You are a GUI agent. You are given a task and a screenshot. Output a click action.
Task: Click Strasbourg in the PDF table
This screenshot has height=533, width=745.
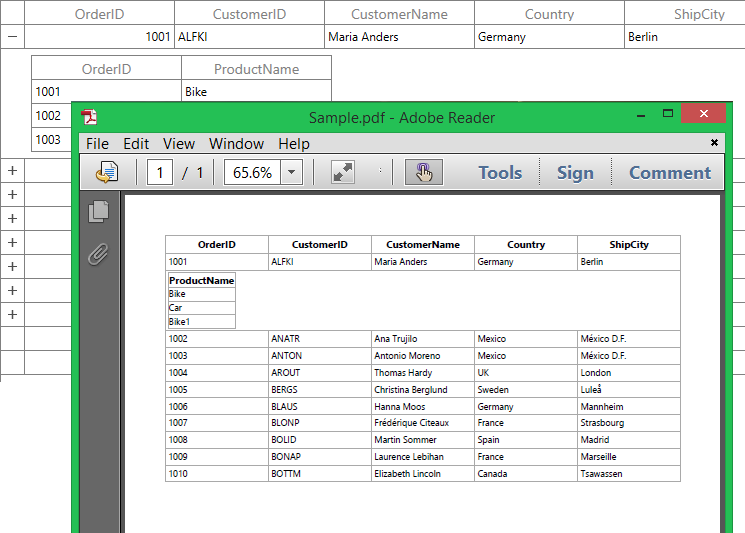click(602, 423)
